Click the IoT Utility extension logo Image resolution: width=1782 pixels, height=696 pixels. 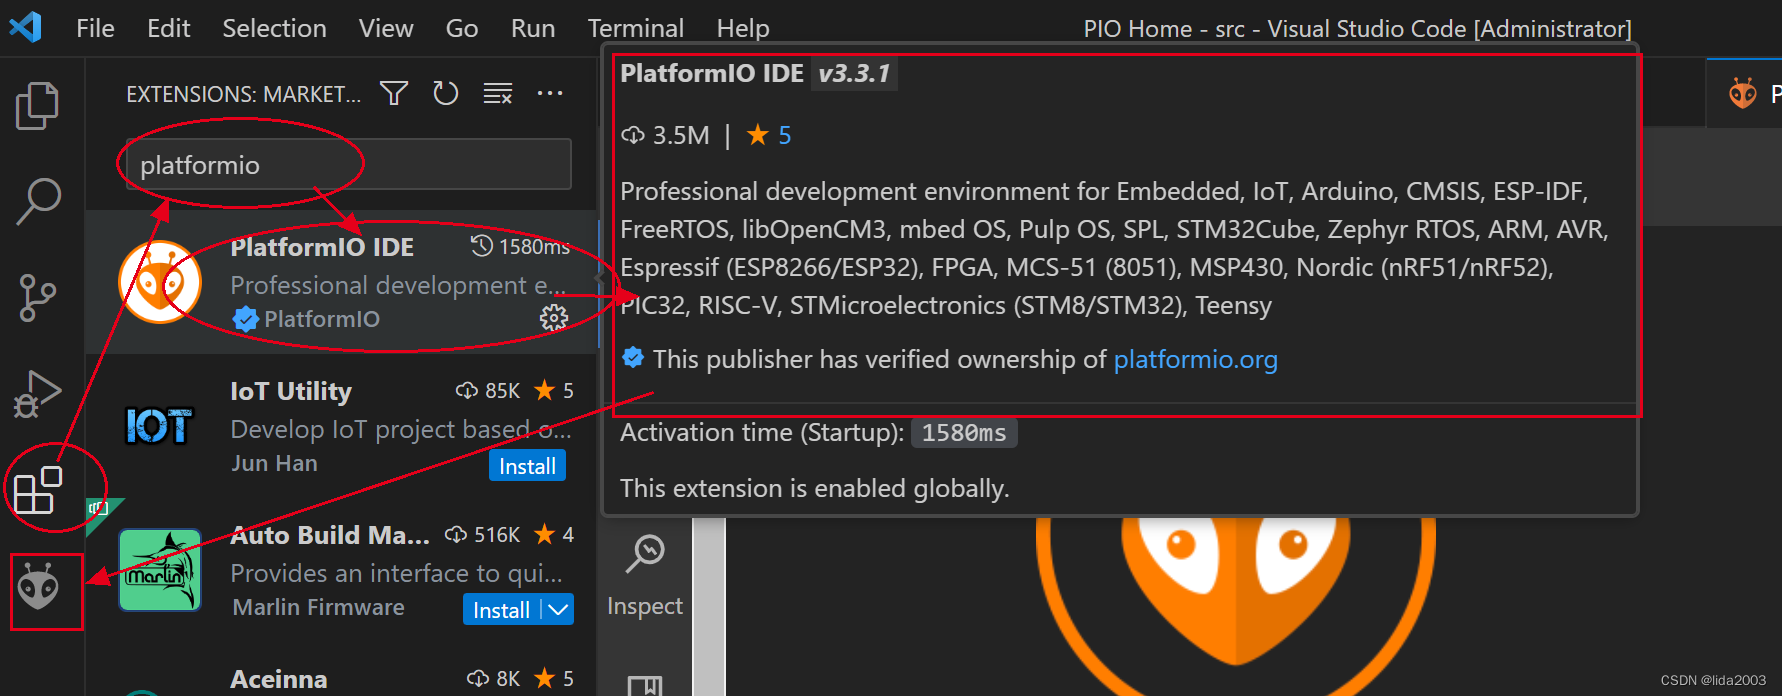point(159,427)
